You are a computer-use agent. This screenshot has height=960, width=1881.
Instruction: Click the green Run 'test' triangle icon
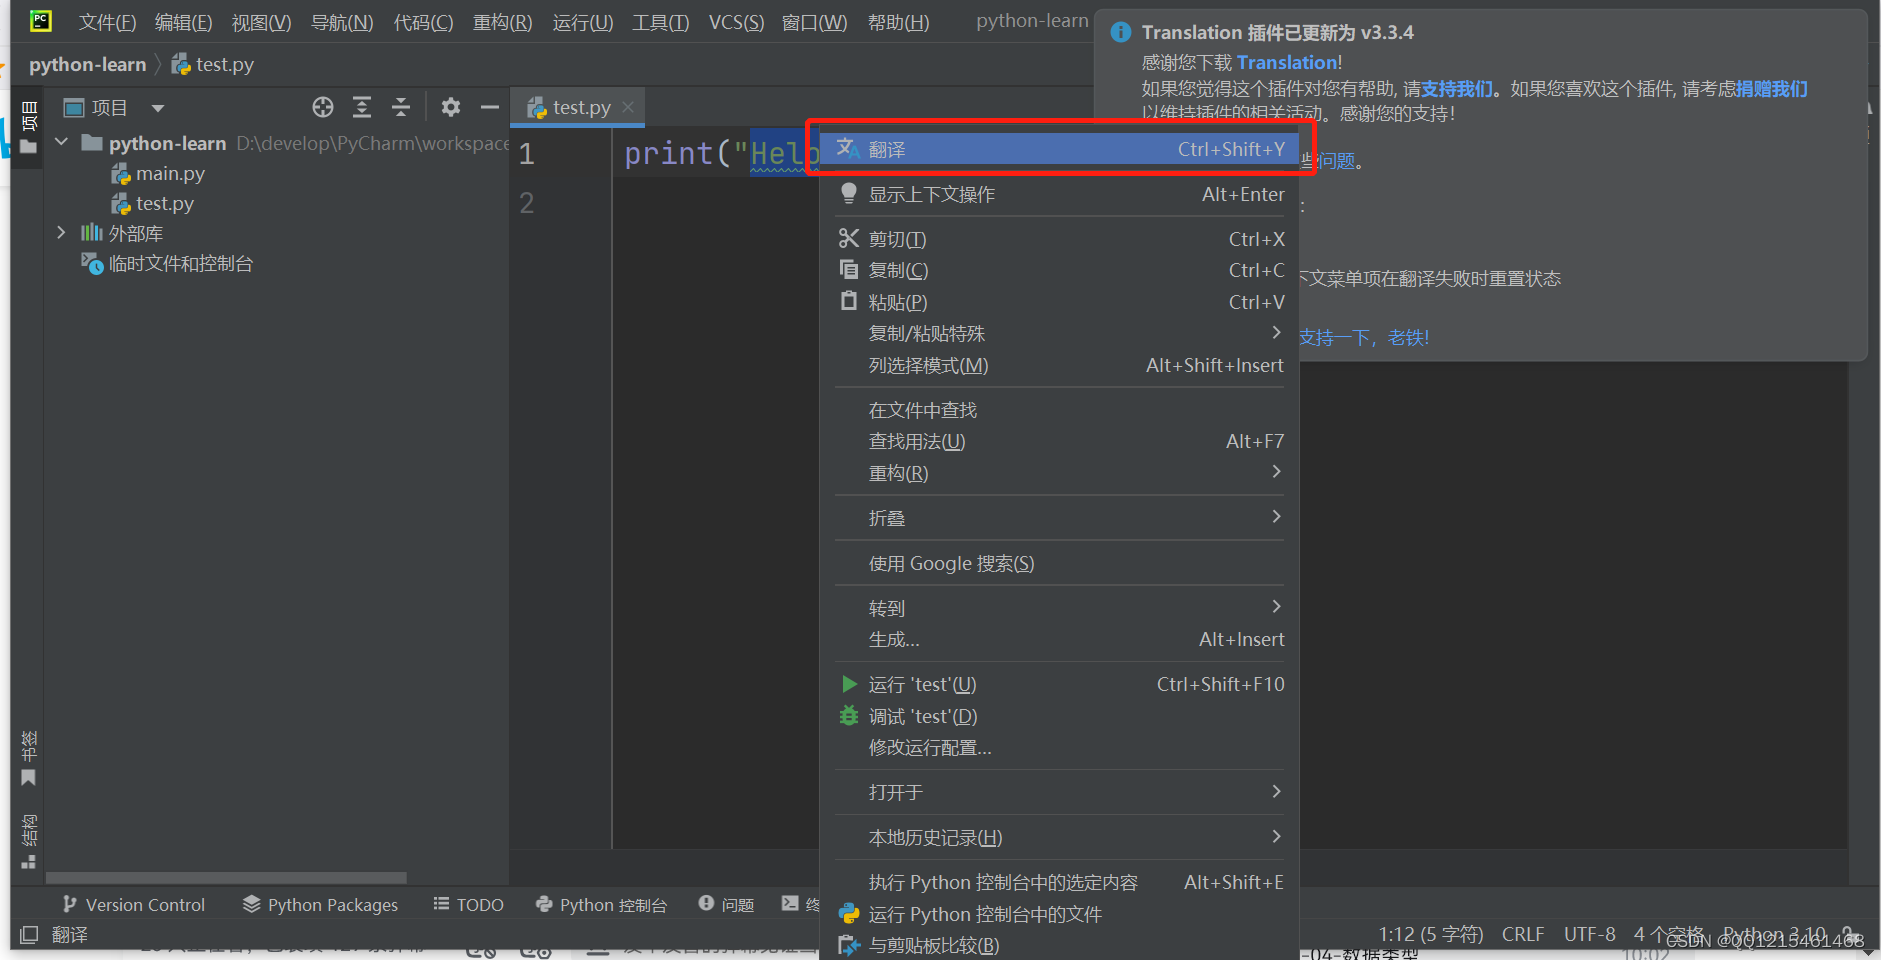[x=849, y=684]
